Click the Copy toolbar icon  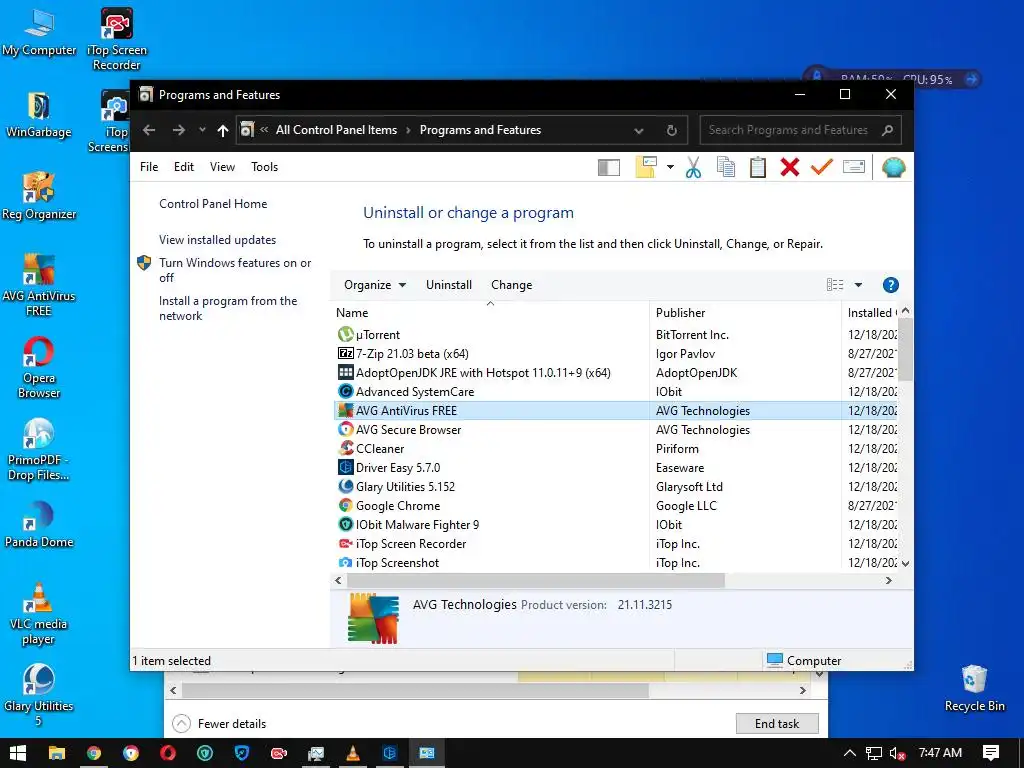[726, 167]
